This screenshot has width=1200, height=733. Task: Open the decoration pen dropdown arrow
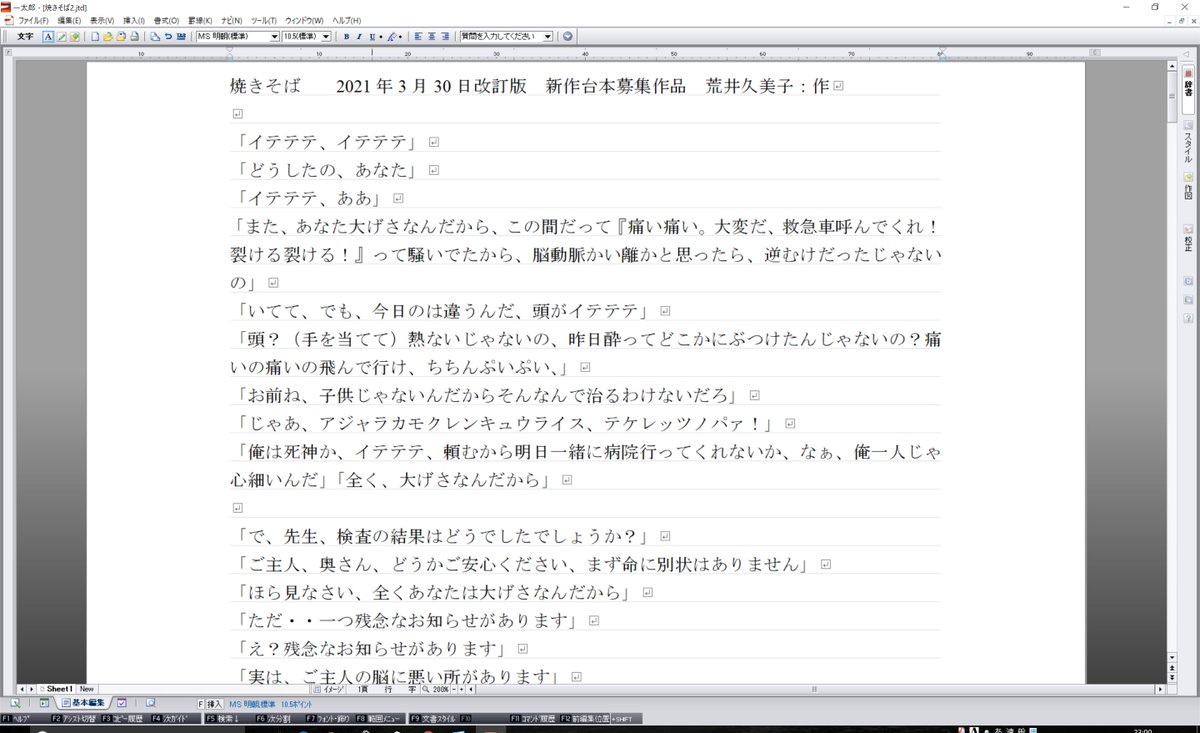click(399, 37)
